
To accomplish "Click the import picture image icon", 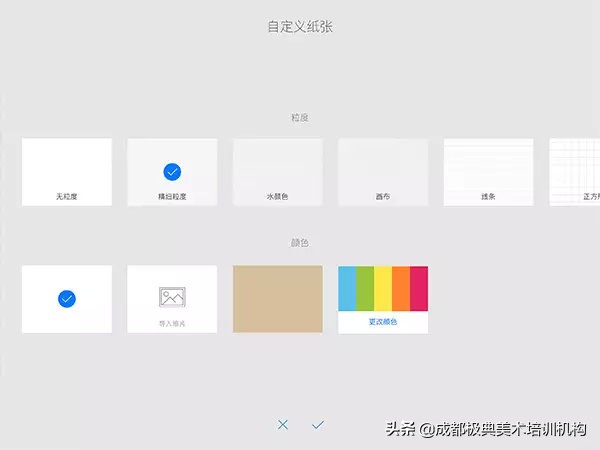I will coord(172,297).
